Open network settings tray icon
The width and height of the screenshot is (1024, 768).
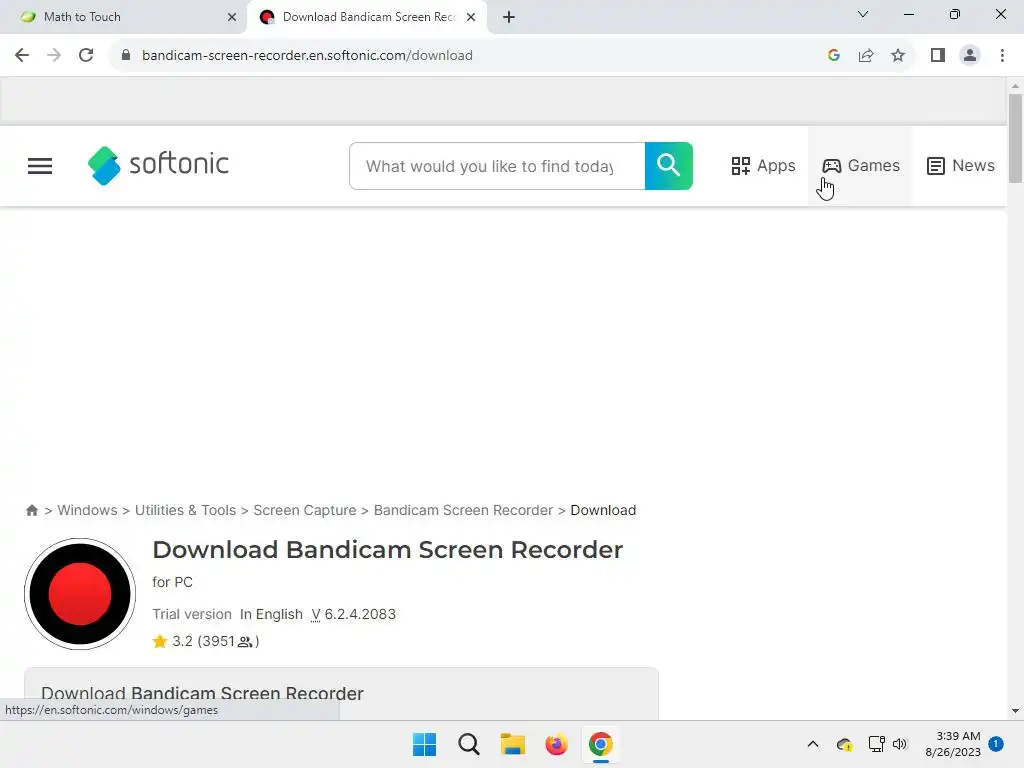tap(876, 744)
